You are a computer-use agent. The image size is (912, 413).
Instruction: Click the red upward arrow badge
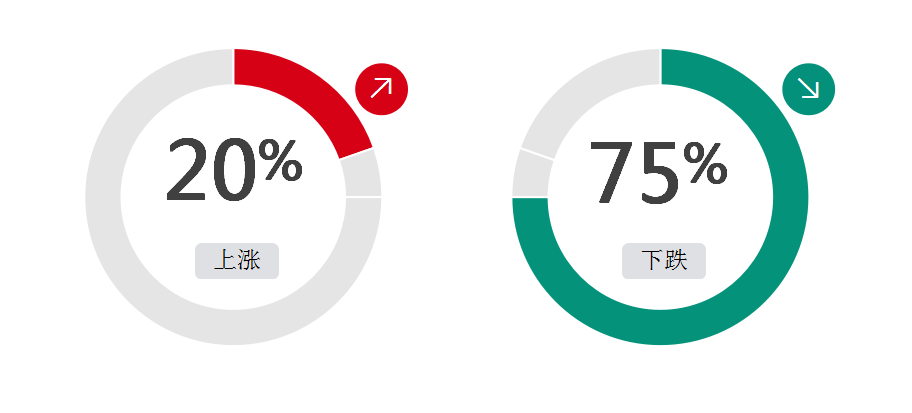(x=381, y=89)
